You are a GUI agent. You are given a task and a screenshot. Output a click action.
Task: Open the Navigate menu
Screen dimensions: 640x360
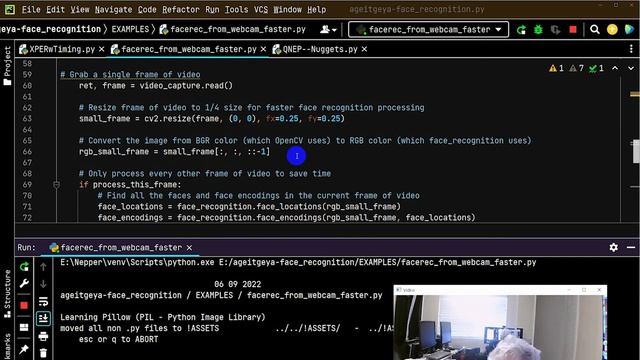click(113, 9)
